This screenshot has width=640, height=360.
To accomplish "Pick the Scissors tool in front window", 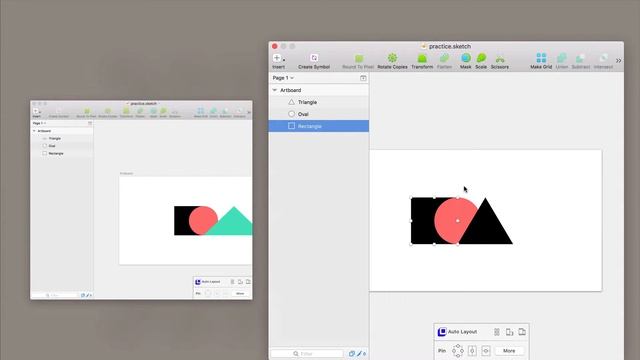I will click(x=500, y=61).
